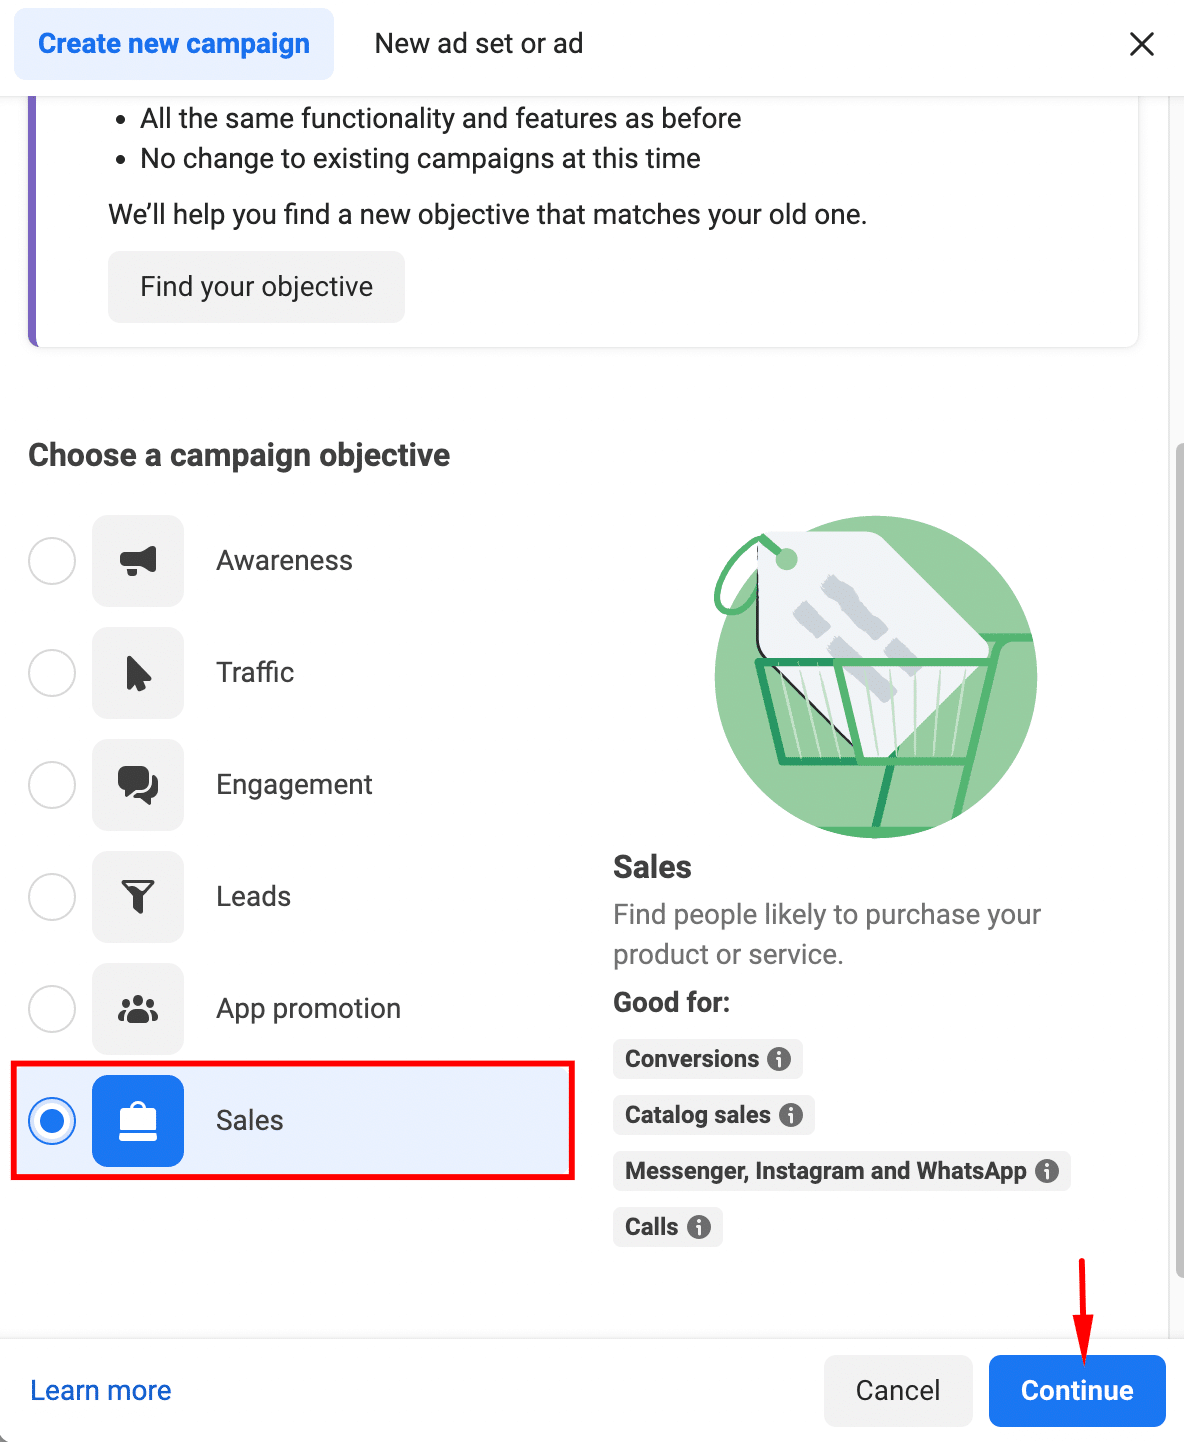
Task: Choose the Leads objective radio button
Action: [x=52, y=897]
